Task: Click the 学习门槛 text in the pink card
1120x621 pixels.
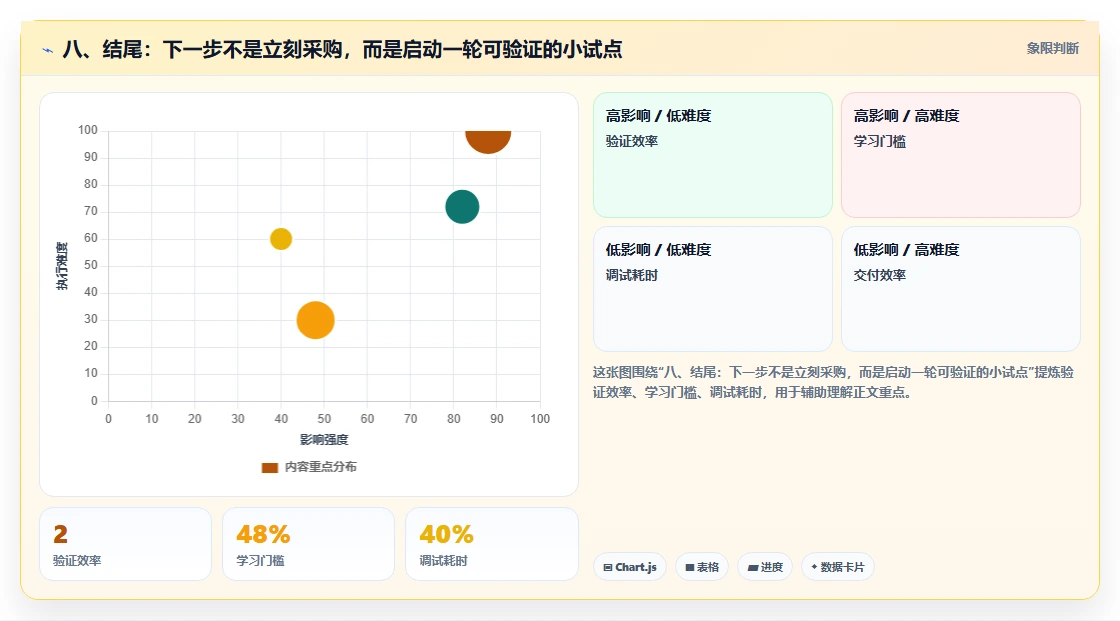Action: point(879,141)
